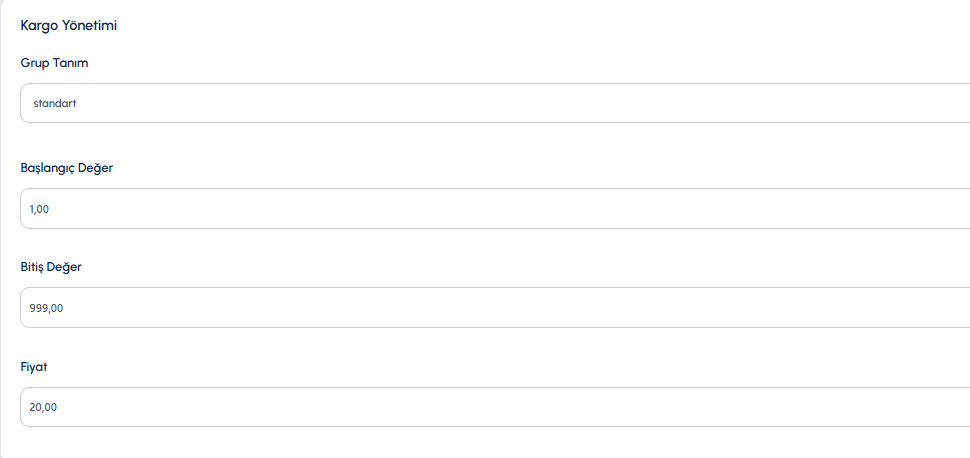This screenshot has height=458, width=970.
Task: Click the Başlangıç Değer label
Action: (x=67, y=168)
